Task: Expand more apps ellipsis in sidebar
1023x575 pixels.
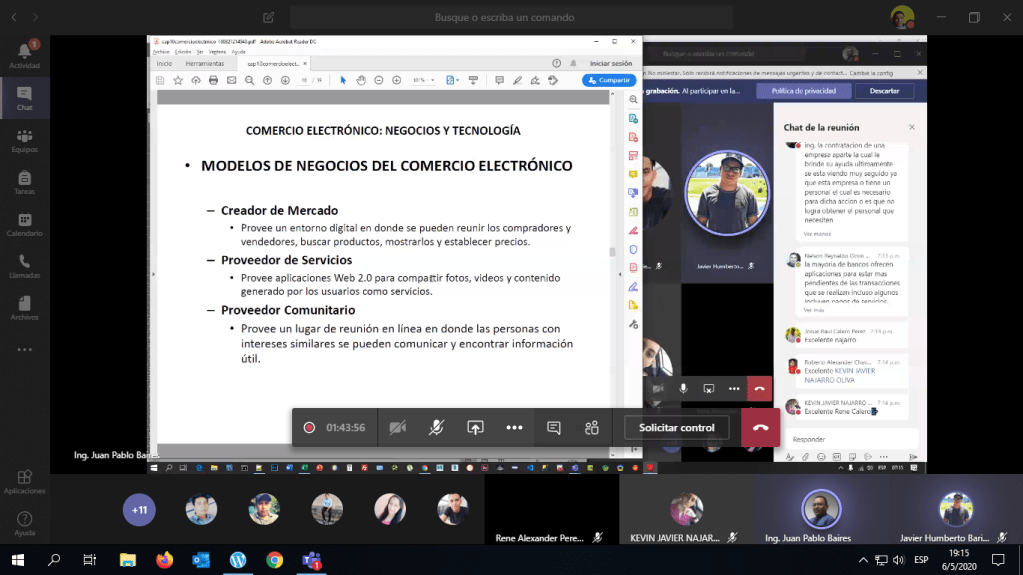Action: point(24,350)
